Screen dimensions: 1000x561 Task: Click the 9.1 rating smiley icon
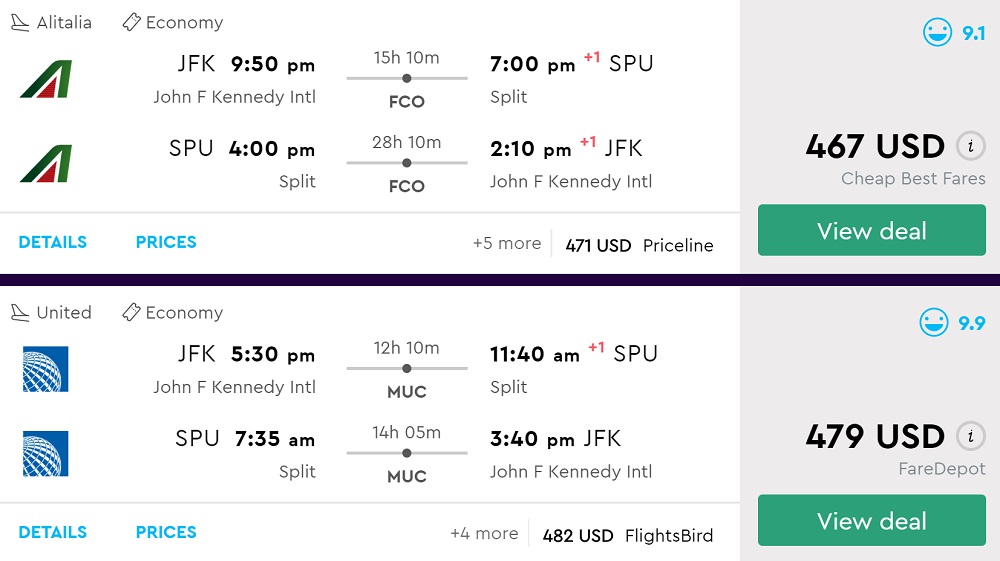(938, 33)
